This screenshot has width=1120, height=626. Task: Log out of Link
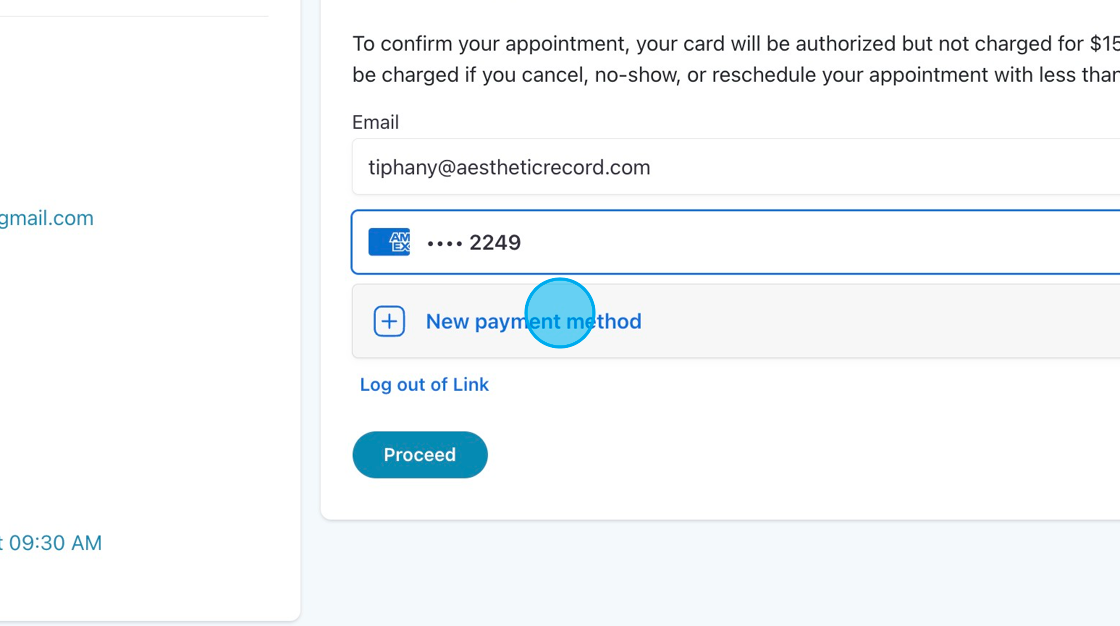pos(424,385)
